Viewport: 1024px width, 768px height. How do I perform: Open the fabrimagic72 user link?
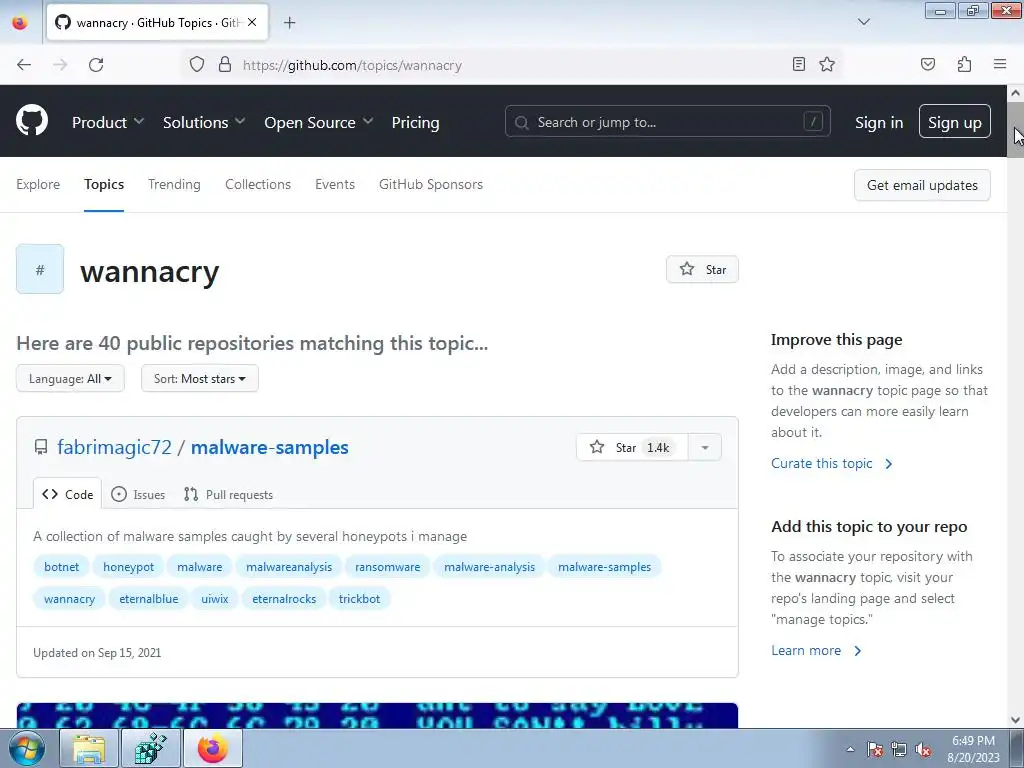click(114, 447)
